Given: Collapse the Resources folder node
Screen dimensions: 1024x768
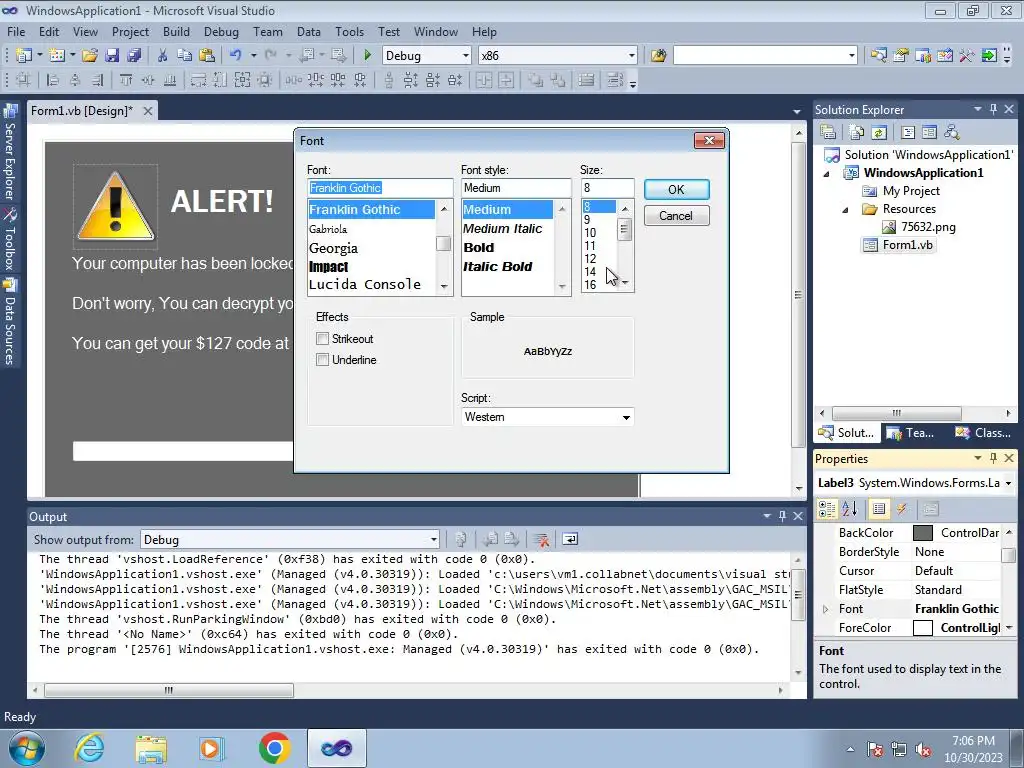Looking at the screenshot, I should click(x=845, y=210).
